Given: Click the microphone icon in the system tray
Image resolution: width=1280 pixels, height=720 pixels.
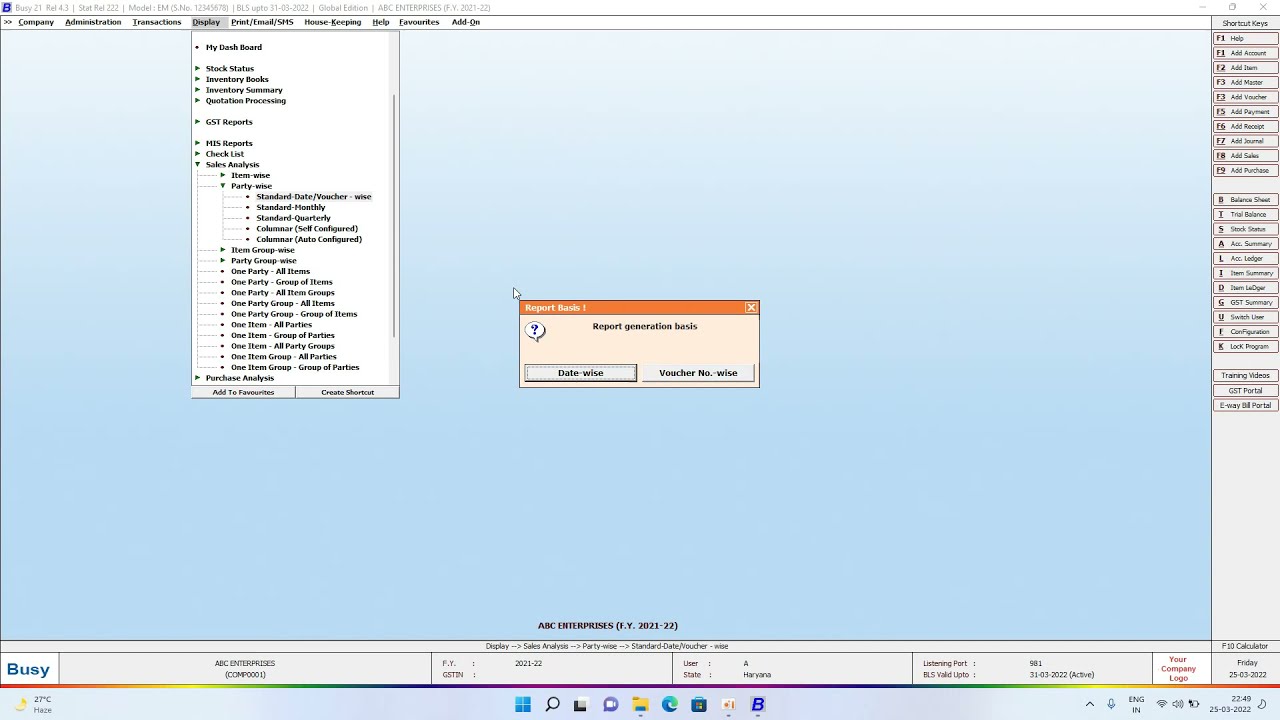Looking at the screenshot, I should click(x=1111, y=704).
